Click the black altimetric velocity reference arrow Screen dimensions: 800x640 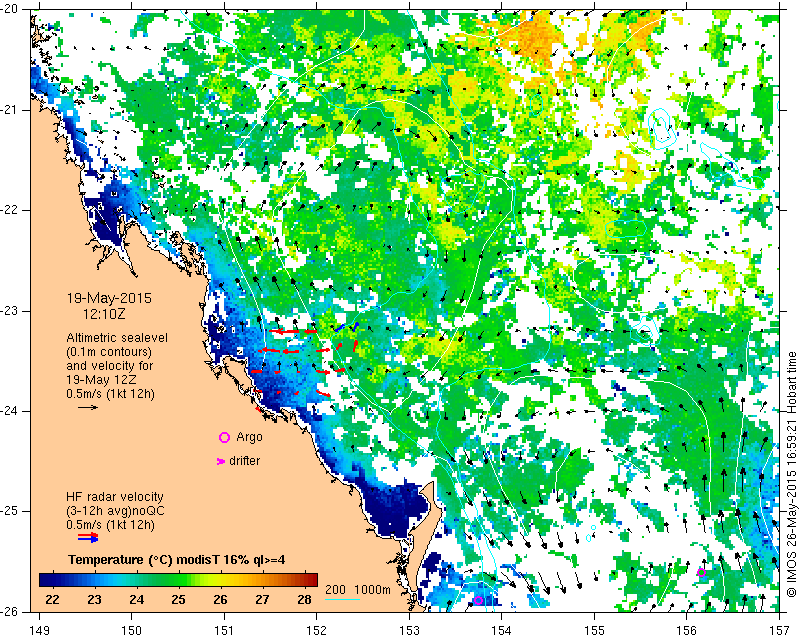(x=88, y=407)
